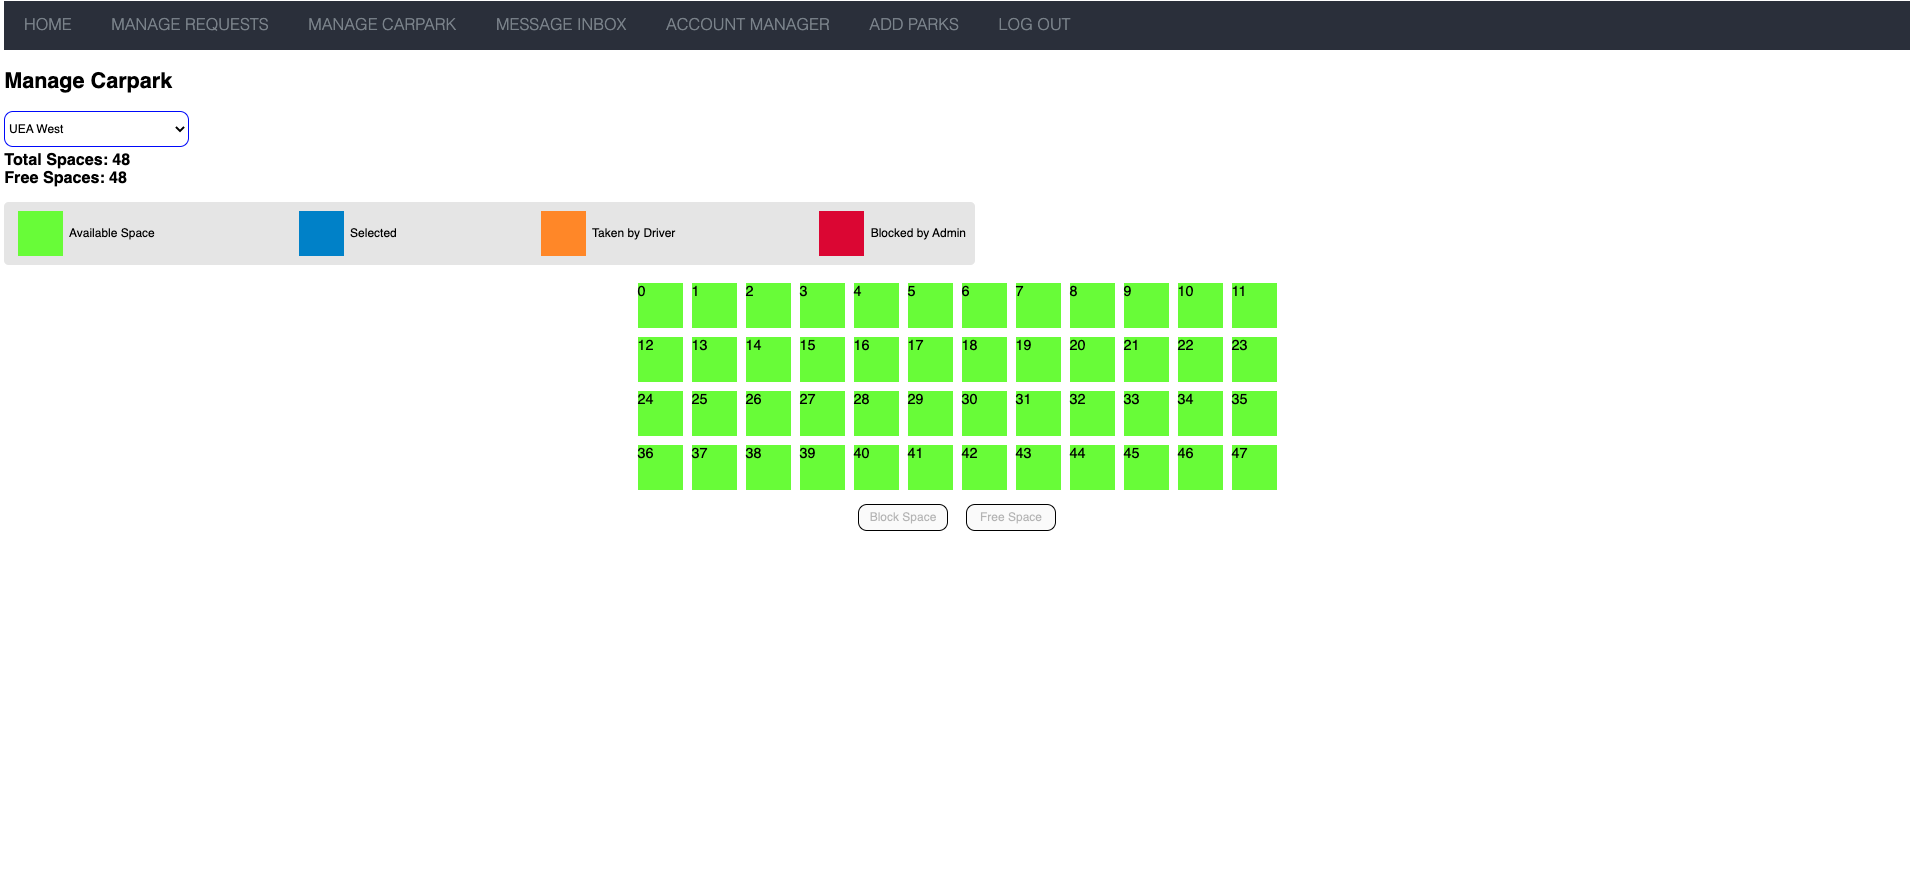Open Account Manager from navigation bar

coord(747,25)
